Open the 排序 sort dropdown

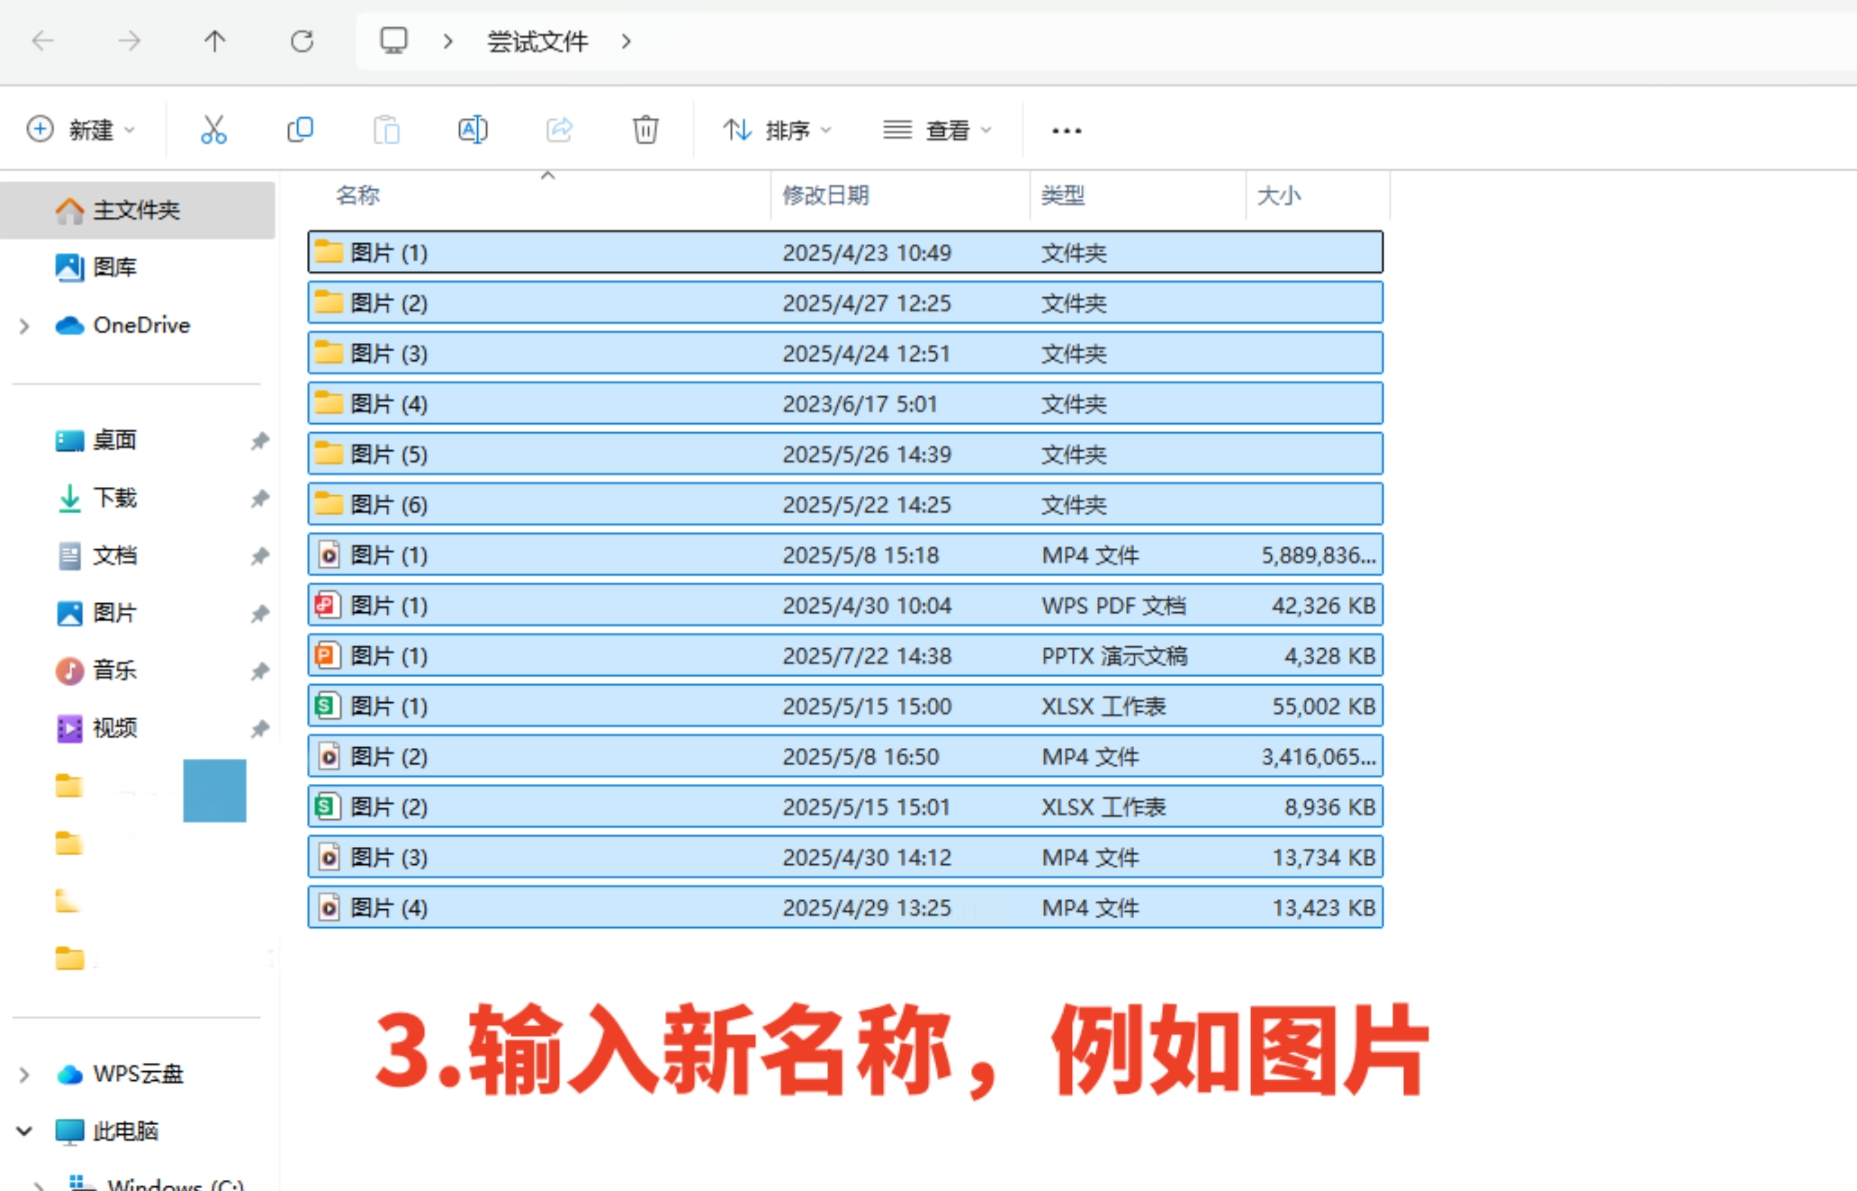(778, 130)
